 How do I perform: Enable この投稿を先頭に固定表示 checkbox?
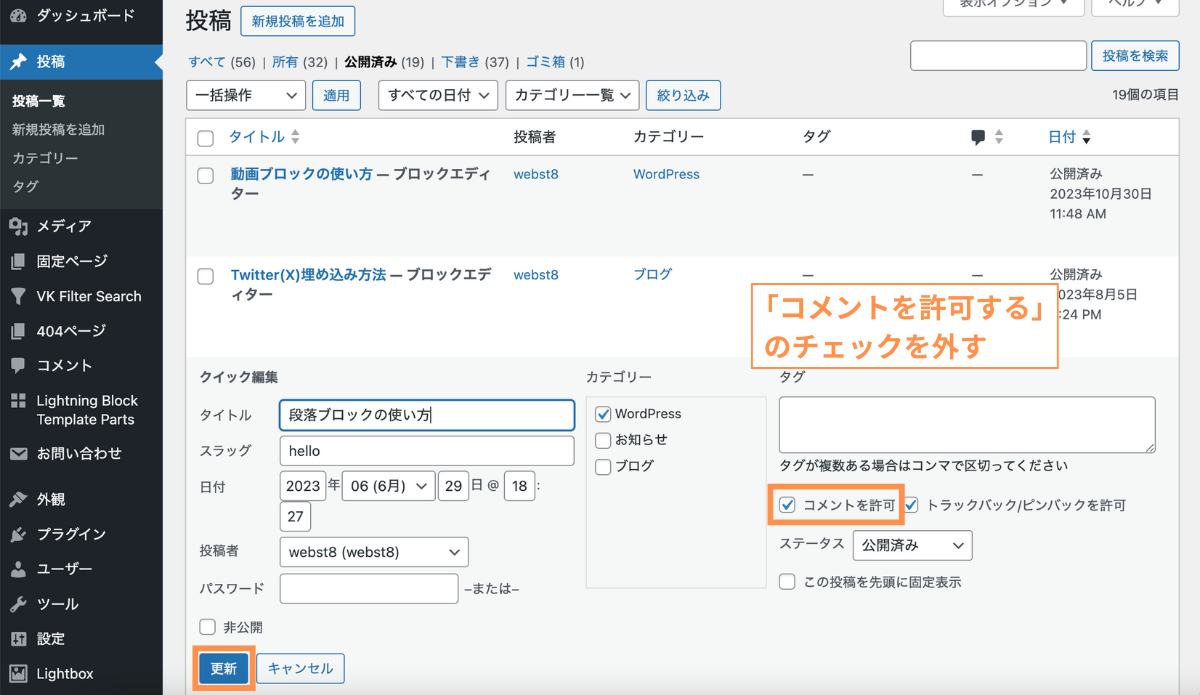tap(786, 581)
